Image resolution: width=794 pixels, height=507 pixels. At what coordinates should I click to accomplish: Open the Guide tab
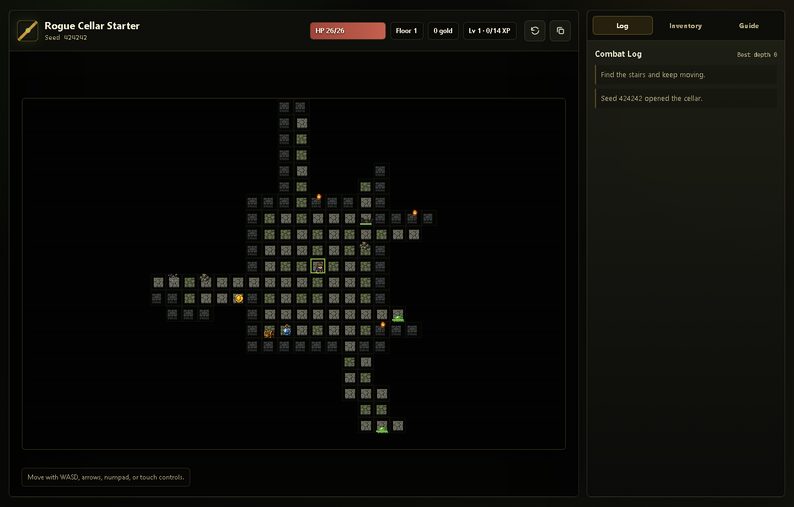[x=748, y=26]
